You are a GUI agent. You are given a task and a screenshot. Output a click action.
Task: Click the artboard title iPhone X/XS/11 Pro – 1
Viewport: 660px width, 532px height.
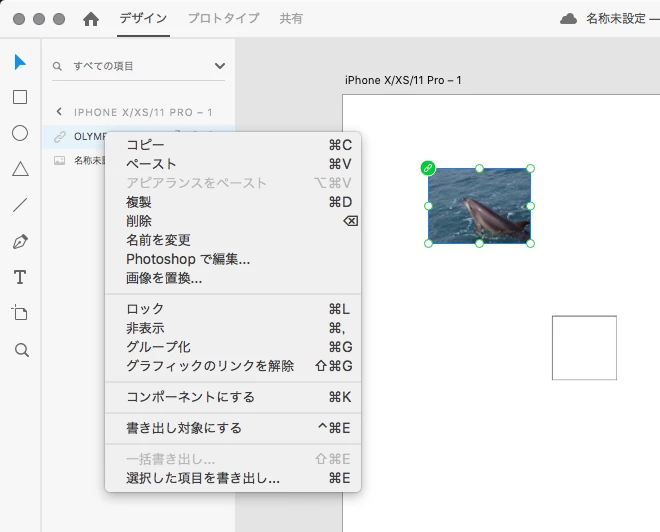[x=403, y=80]
